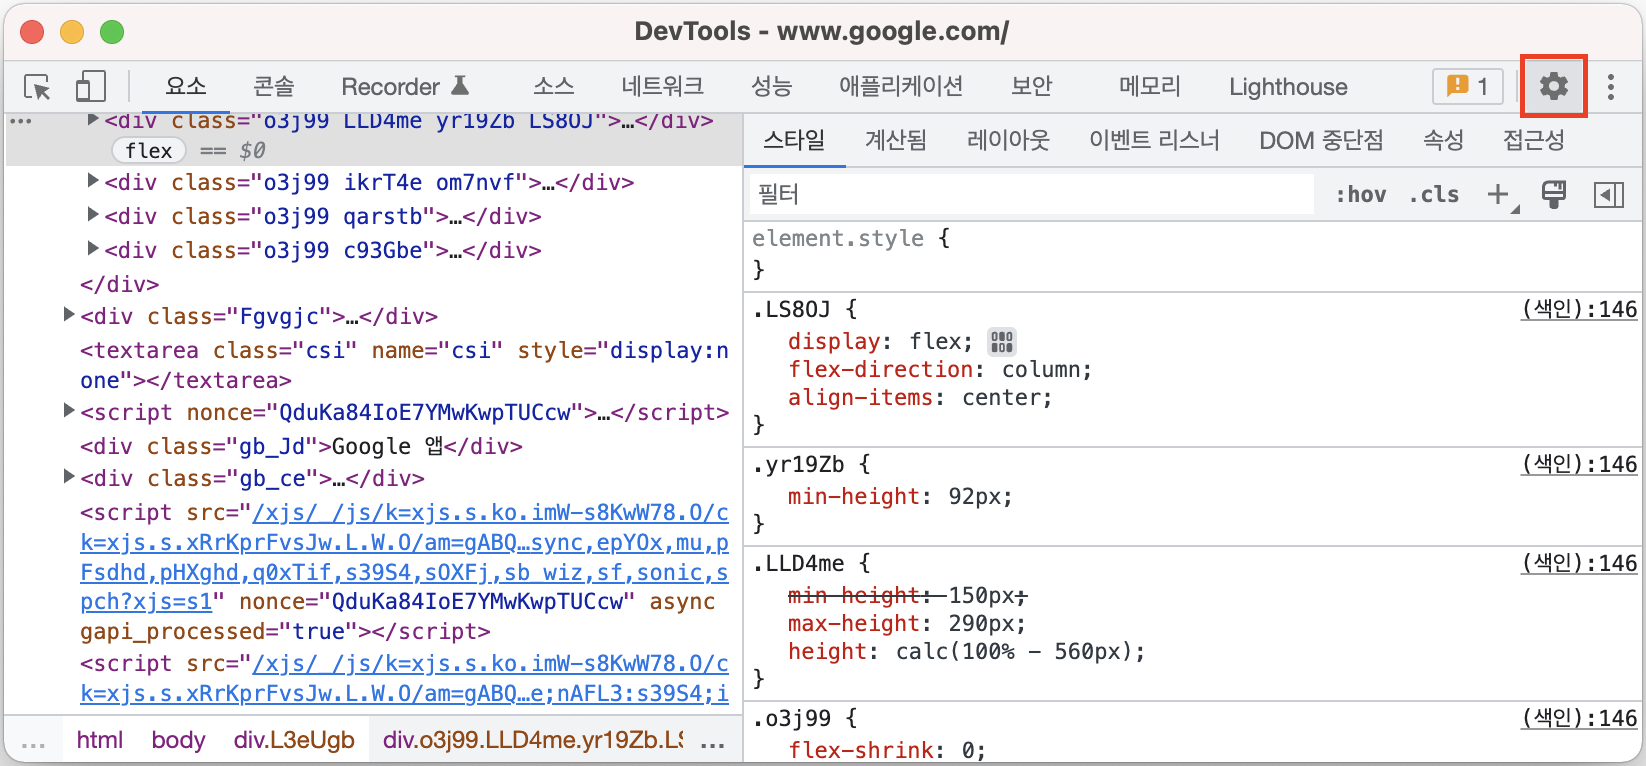This screenshot has width=1646, height=766.
Task: Select the 속성 subtab
Action: tap(1443, 140)
